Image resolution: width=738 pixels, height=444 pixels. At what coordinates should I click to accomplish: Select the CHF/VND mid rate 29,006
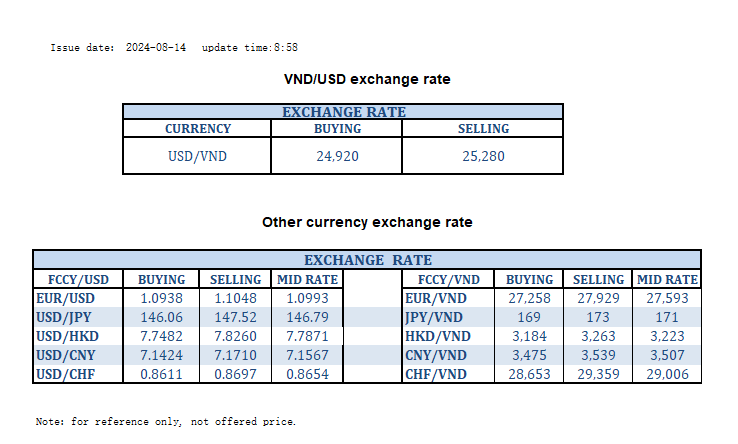[667, 372]
